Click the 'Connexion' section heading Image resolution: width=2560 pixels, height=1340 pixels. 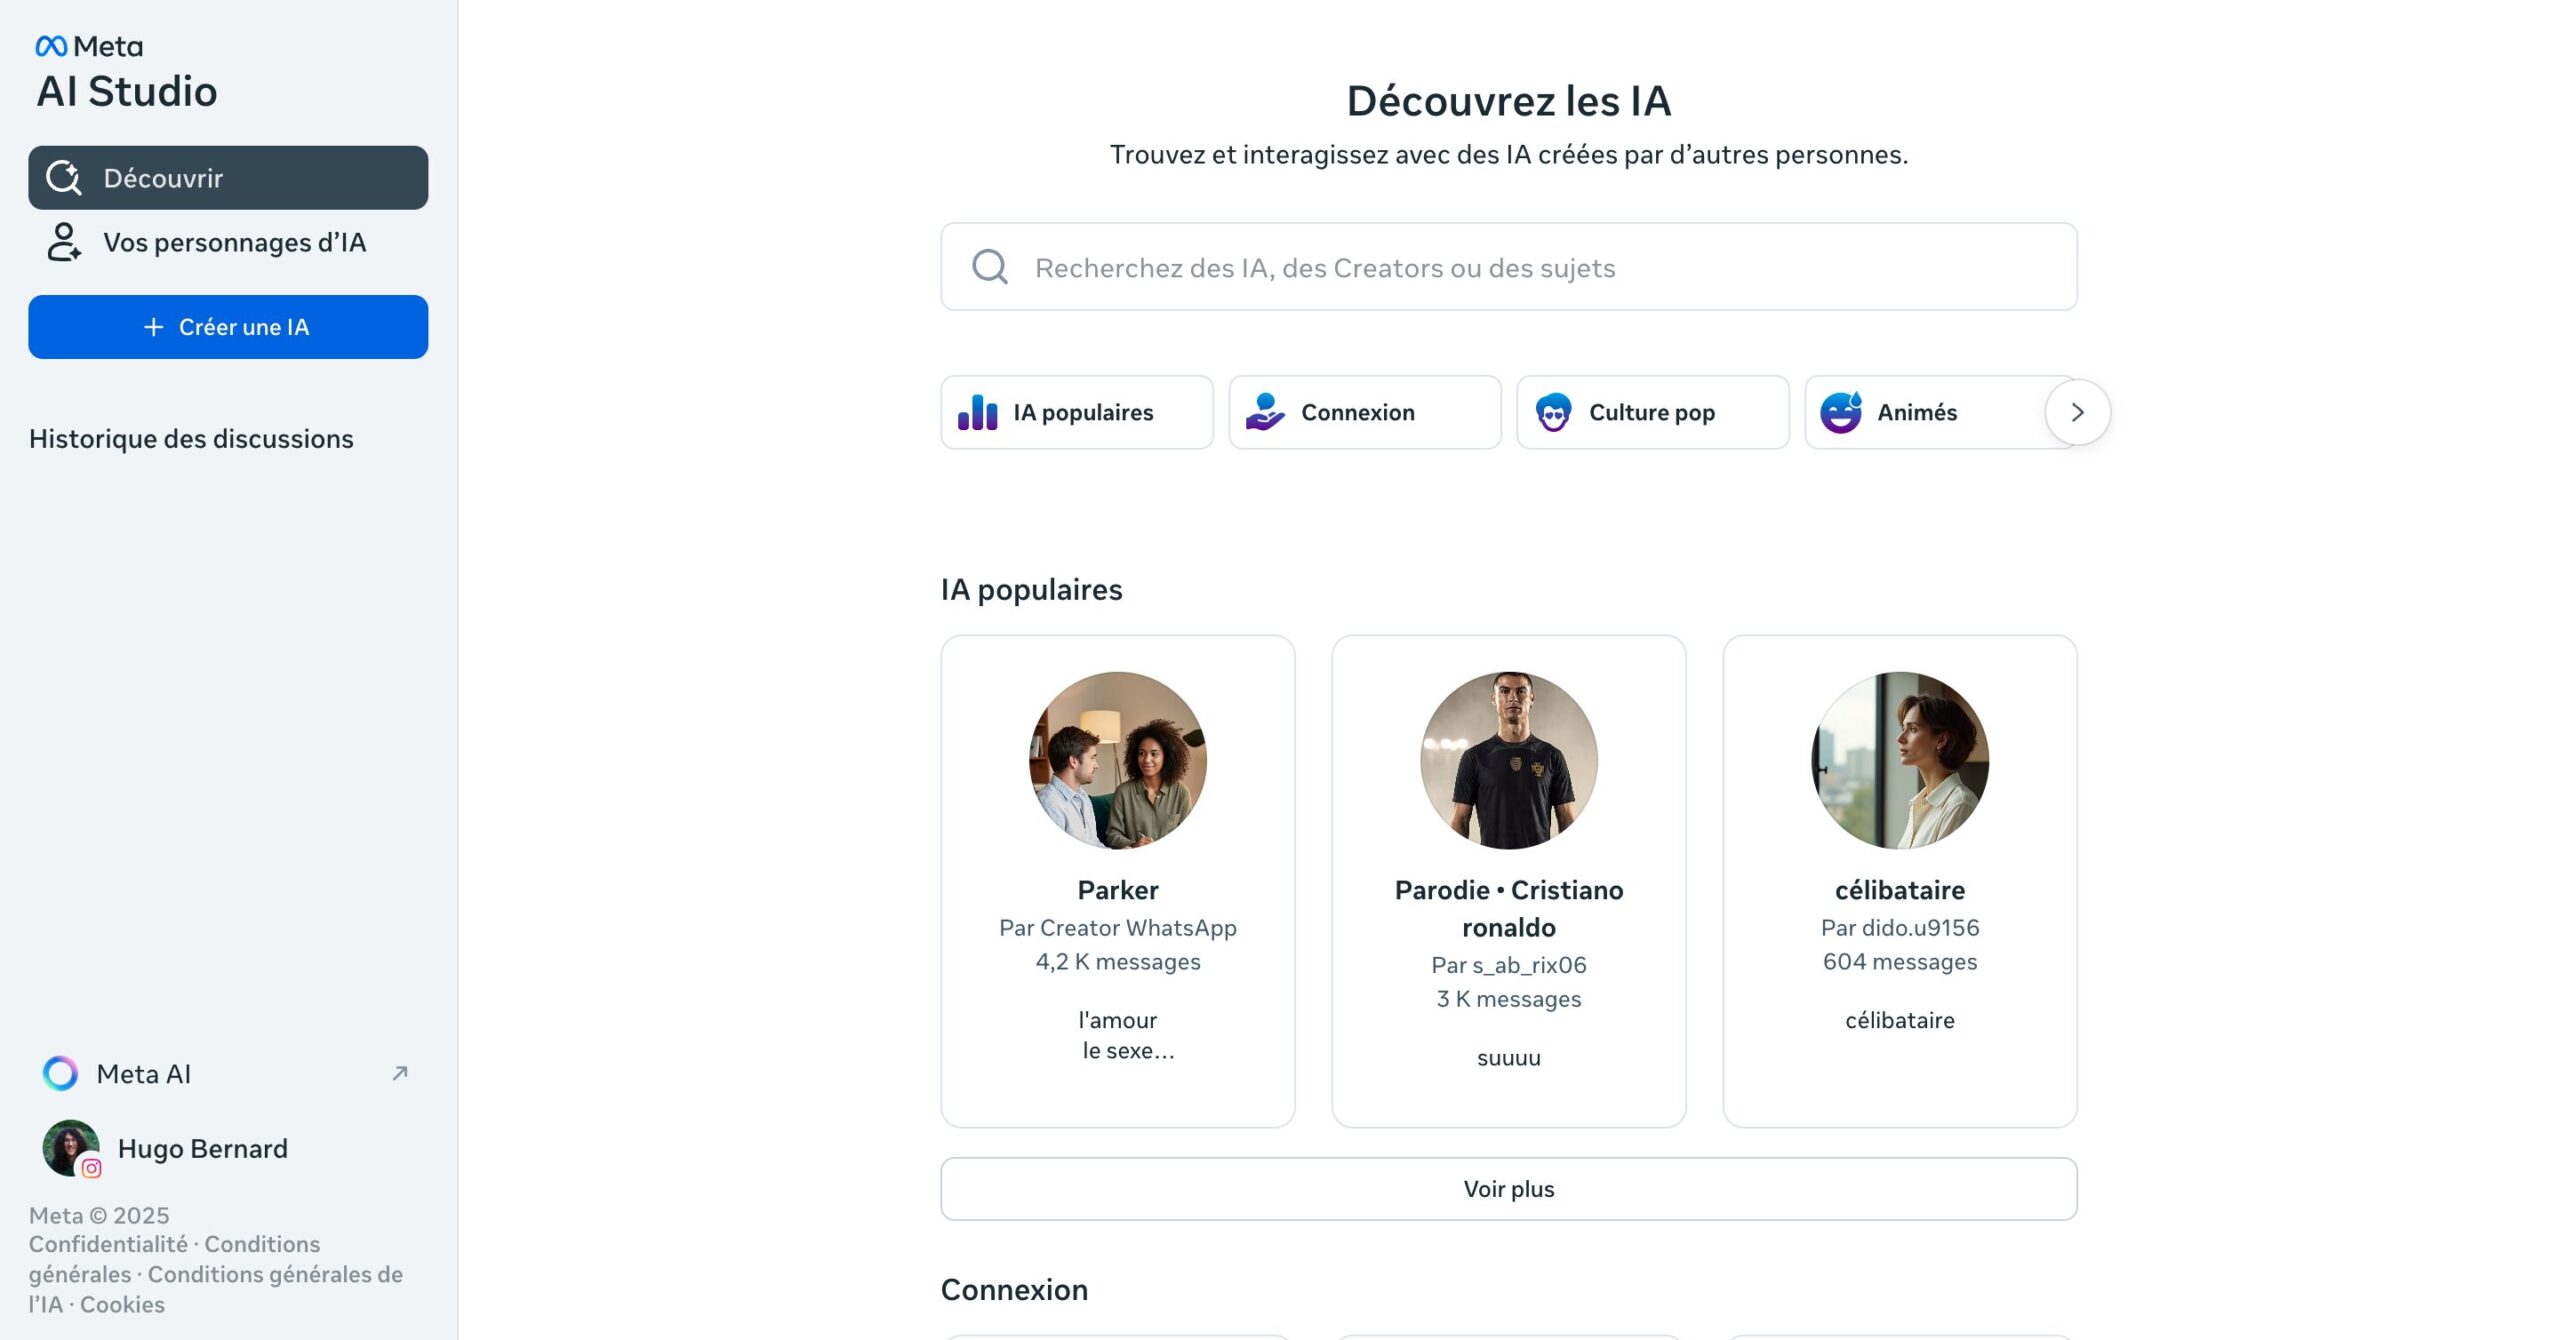click(x=1014, y=1290)
